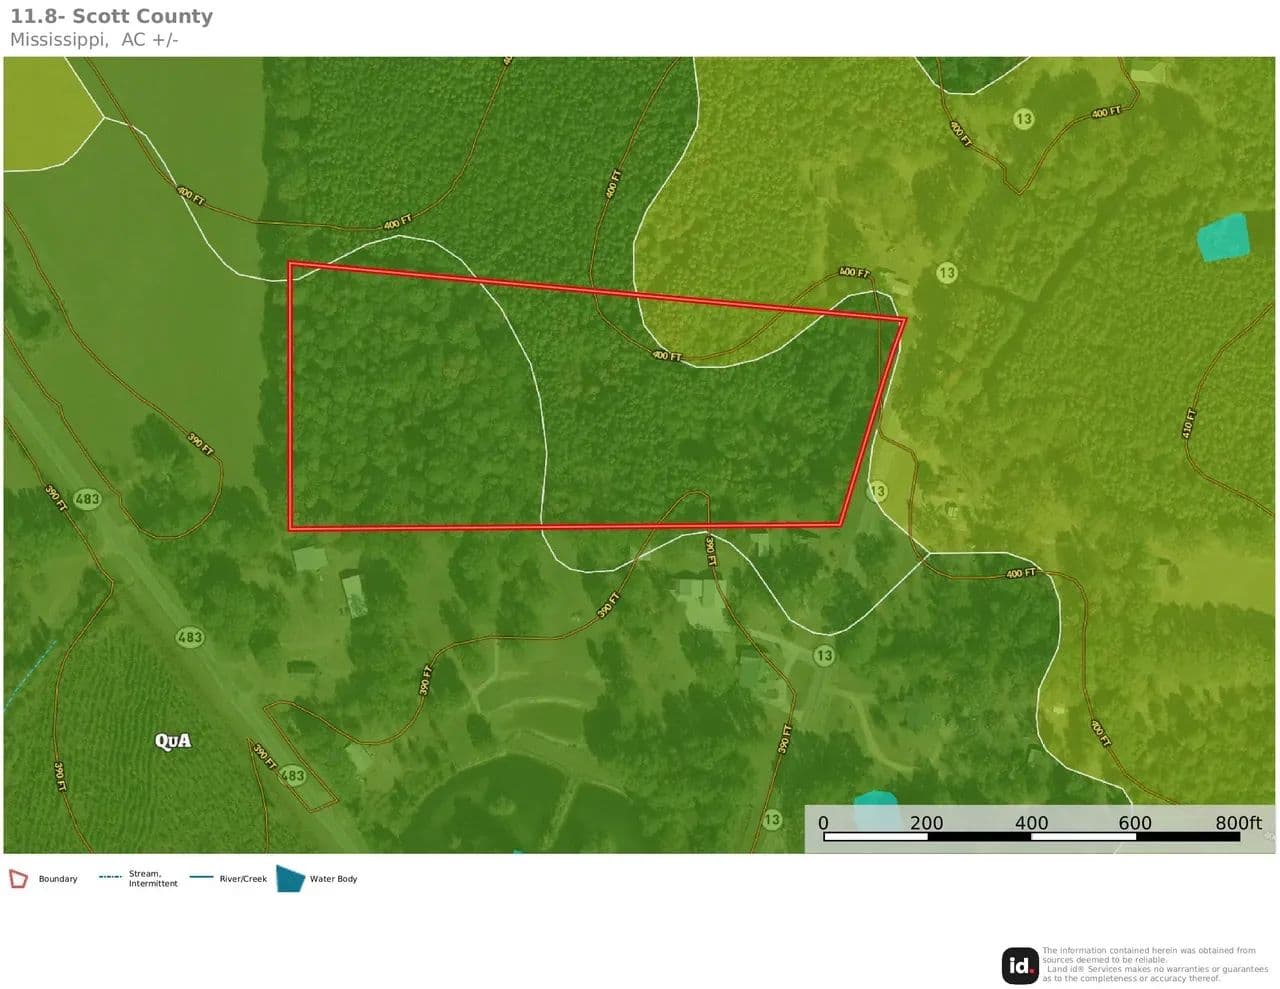This screenshot has height=989, width=1280.
Task: Open the Land id logo
Action: point(1020,965)
